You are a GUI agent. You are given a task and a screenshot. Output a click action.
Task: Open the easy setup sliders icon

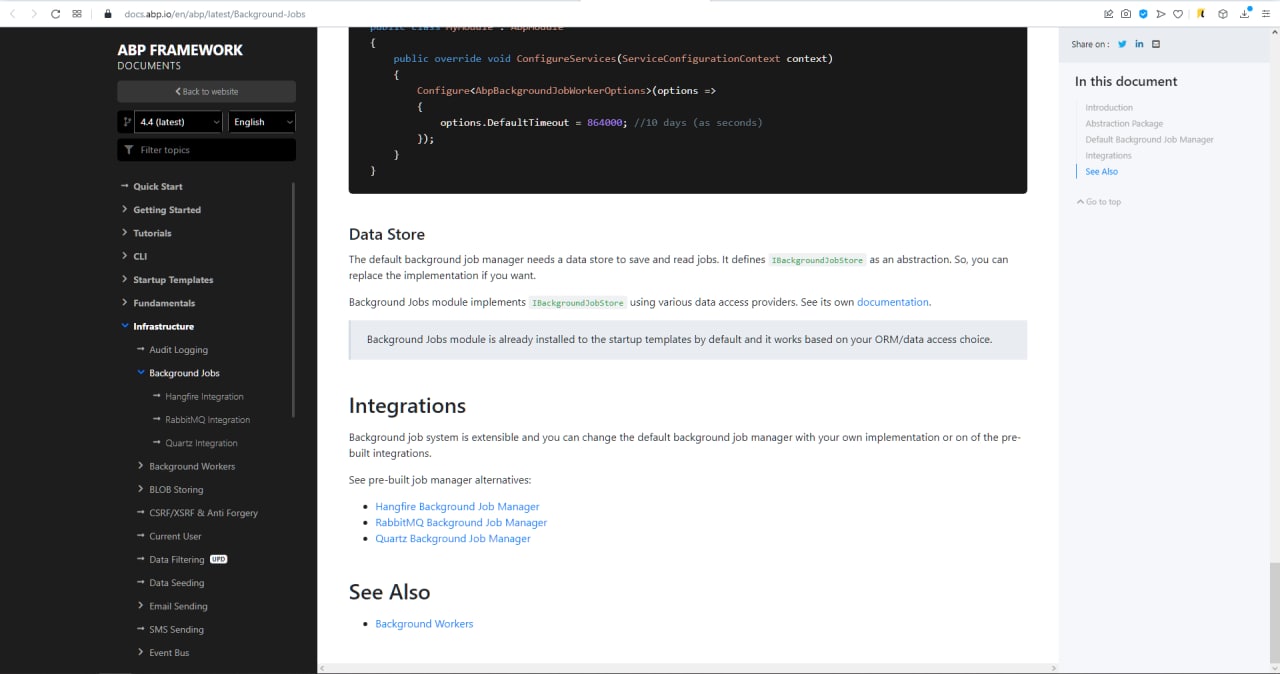coord(1266,14)
